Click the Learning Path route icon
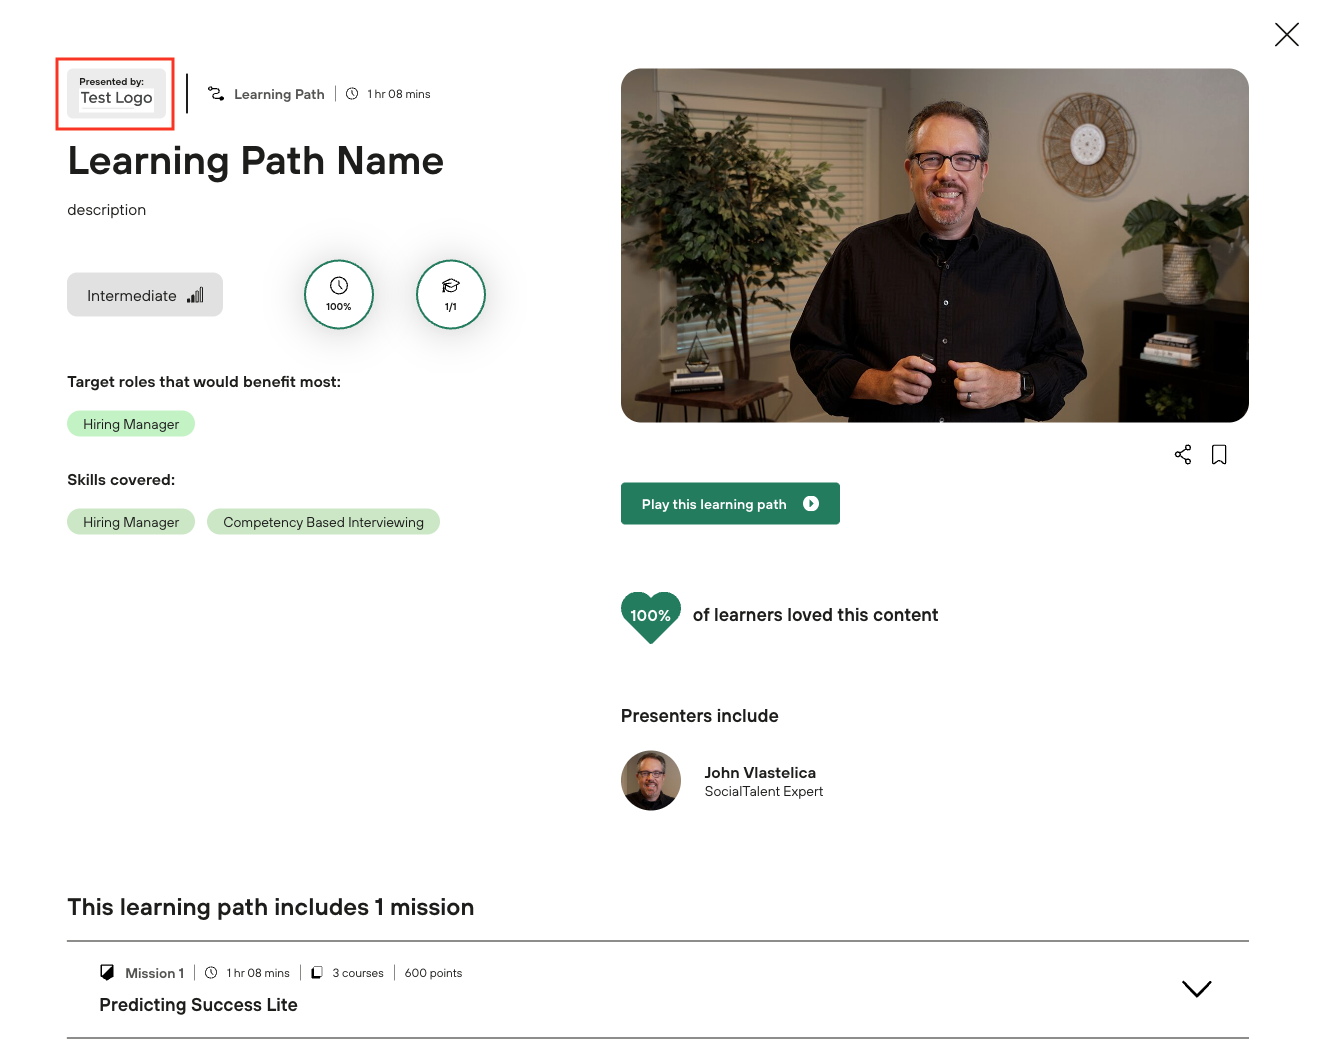Viewport: 1320px width, 1052px height. tap(216, 94)
